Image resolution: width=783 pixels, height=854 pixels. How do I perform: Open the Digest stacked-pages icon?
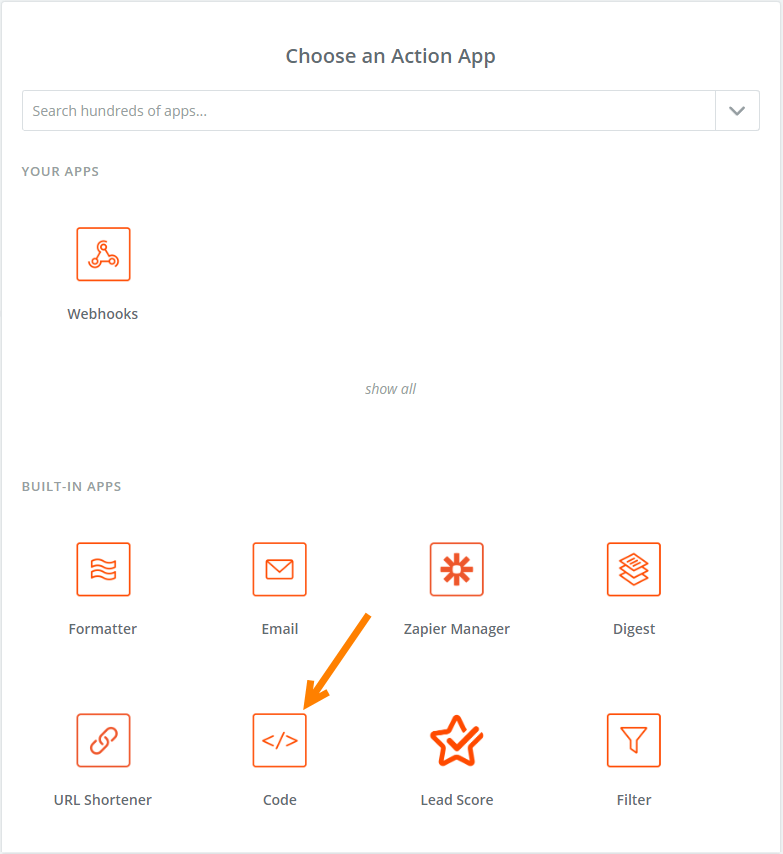click(634, 569)
